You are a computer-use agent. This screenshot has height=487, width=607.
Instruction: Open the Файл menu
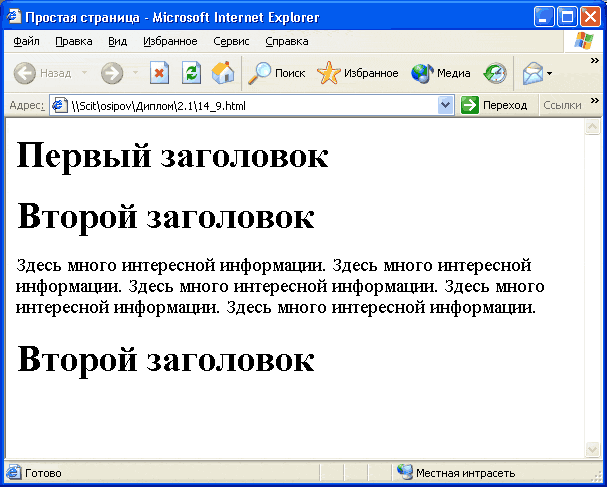pyautogui.click(x=26, y=41)
